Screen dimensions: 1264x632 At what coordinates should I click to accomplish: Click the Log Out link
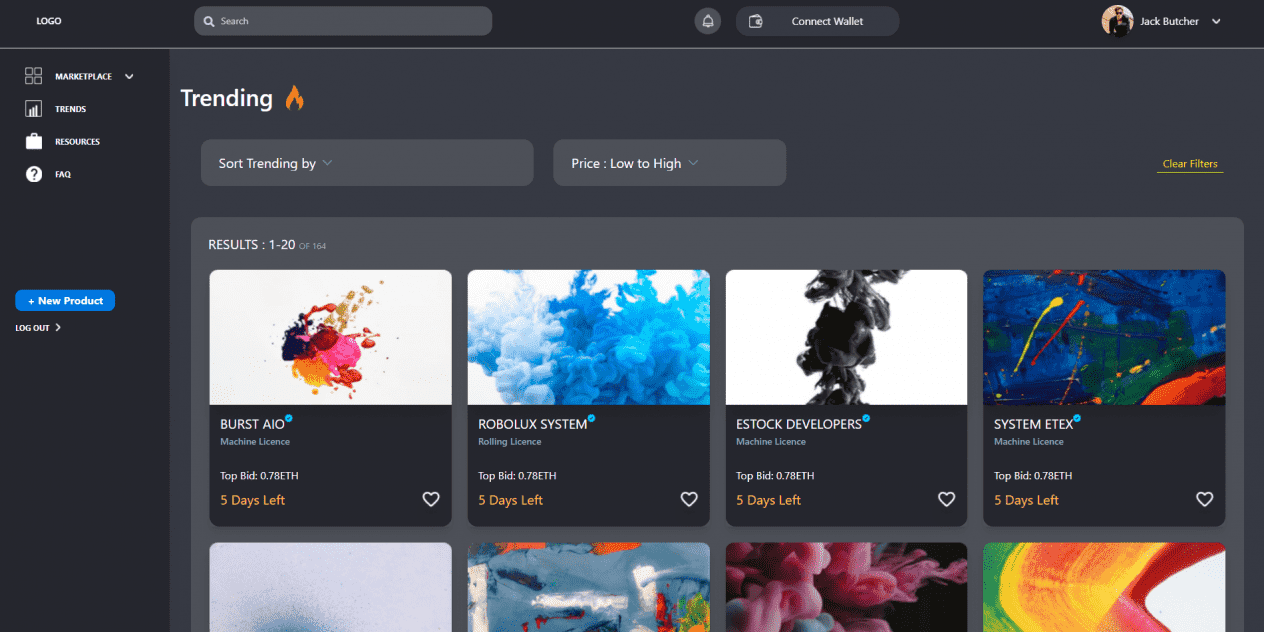point(32,328)
